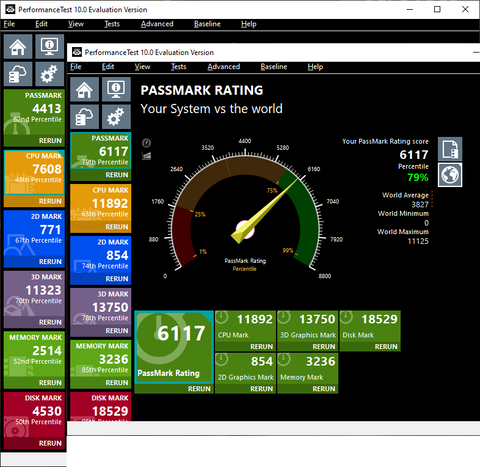480x467 pixels.
Task: Rerun Memory Mark under the 2514 score
Action: click(50, 383)
